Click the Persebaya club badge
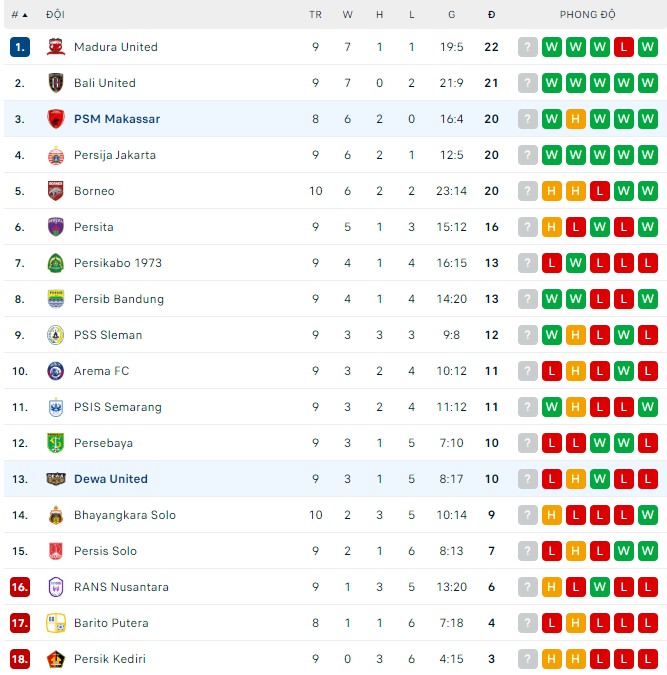667x675 pixels. [56, 443]
